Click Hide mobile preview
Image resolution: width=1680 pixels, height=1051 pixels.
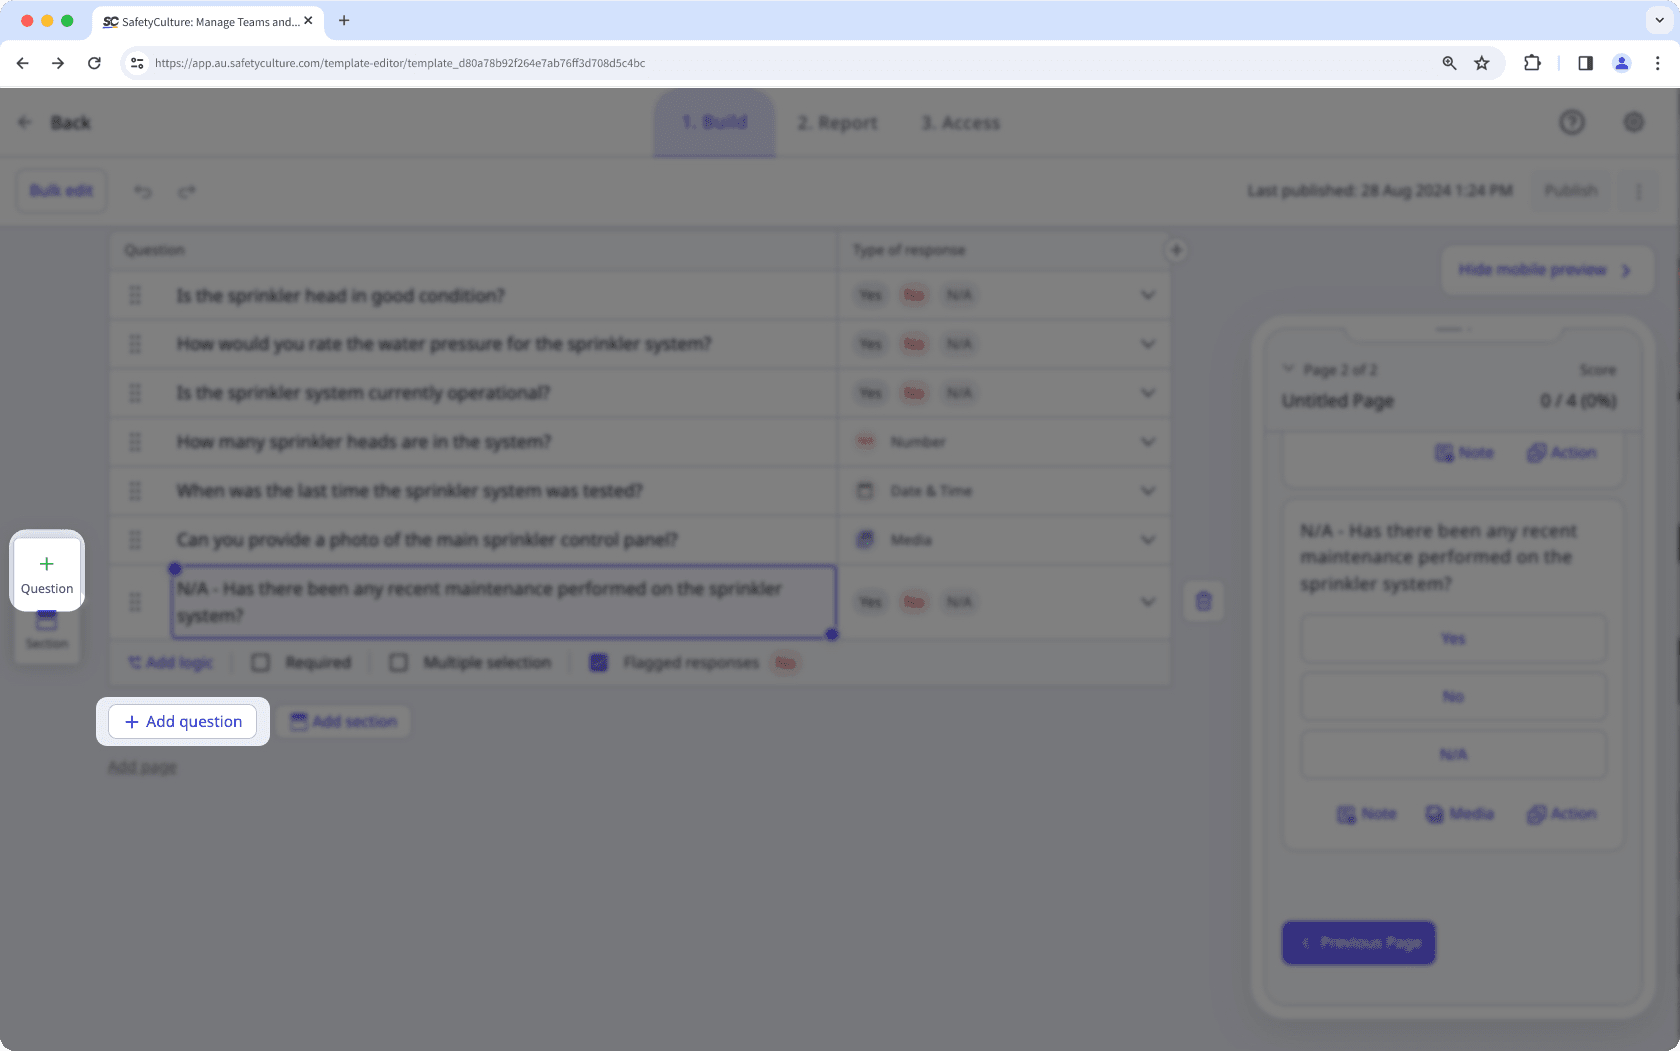click(1546, 270)
